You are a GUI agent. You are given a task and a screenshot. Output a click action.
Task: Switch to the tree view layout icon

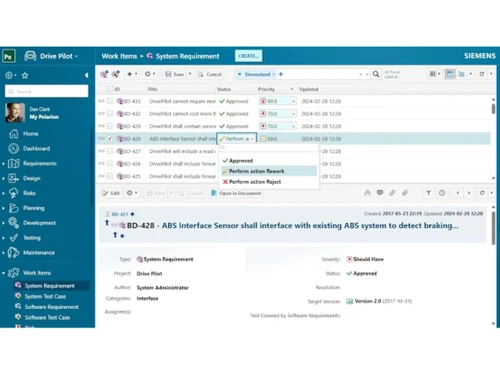(462, 74)
